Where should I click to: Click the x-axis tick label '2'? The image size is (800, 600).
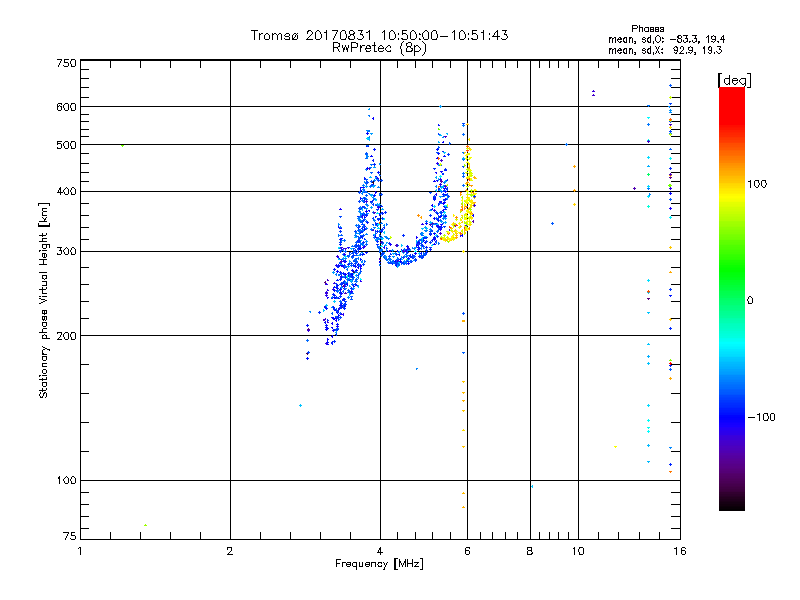point(230,551)
